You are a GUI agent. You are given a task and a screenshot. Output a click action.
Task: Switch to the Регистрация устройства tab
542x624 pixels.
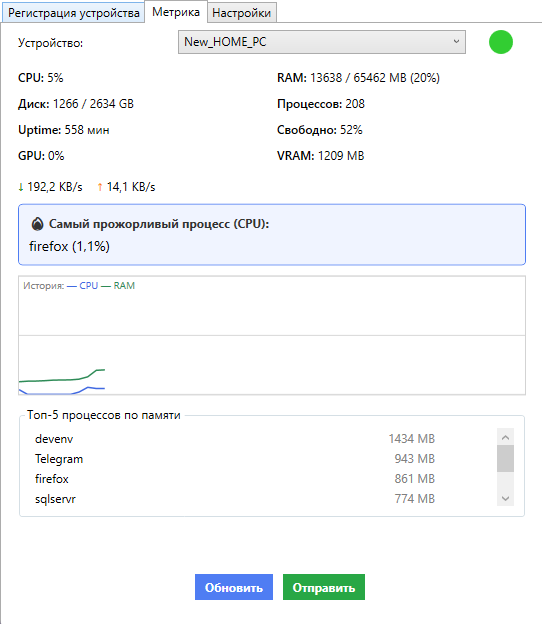coord(74,13)
